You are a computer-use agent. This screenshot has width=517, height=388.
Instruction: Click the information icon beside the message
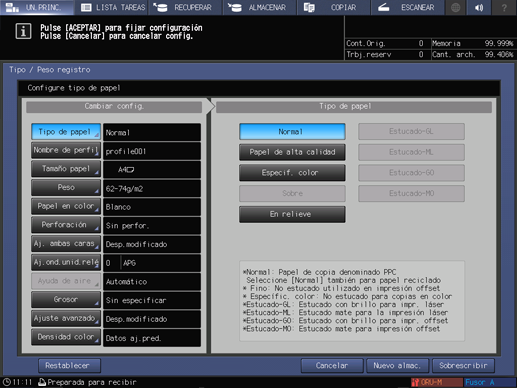tap(23, 31)
